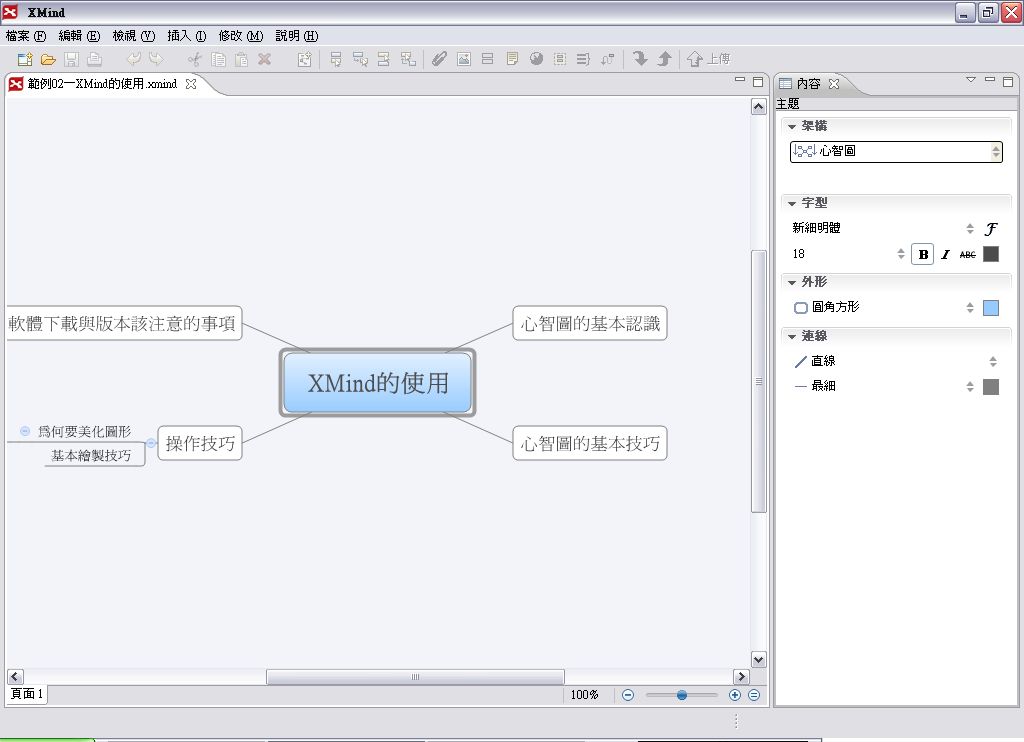Click the line color gray swatch
Image resolution: width=1024 pixels, height=742 pixels.
point(991,387)
